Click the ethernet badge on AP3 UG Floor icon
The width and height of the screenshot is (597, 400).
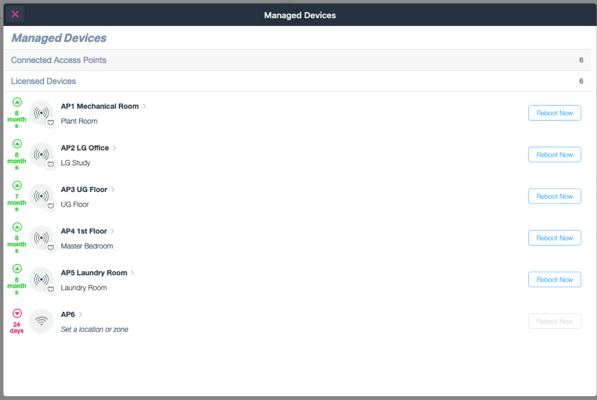pyautogui.click(x=51, y=206)
